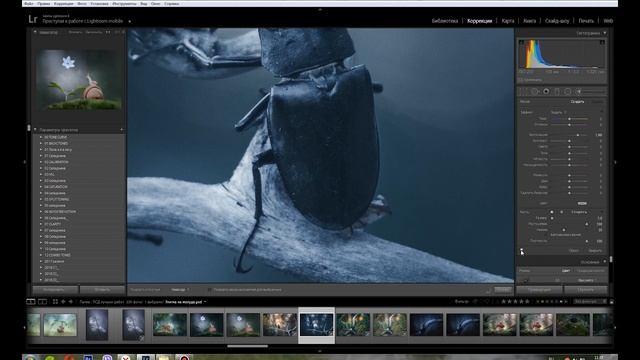640x360 pixels.
Task: Toggle histogram highlight clipping triangle
Action: [602, 42]
